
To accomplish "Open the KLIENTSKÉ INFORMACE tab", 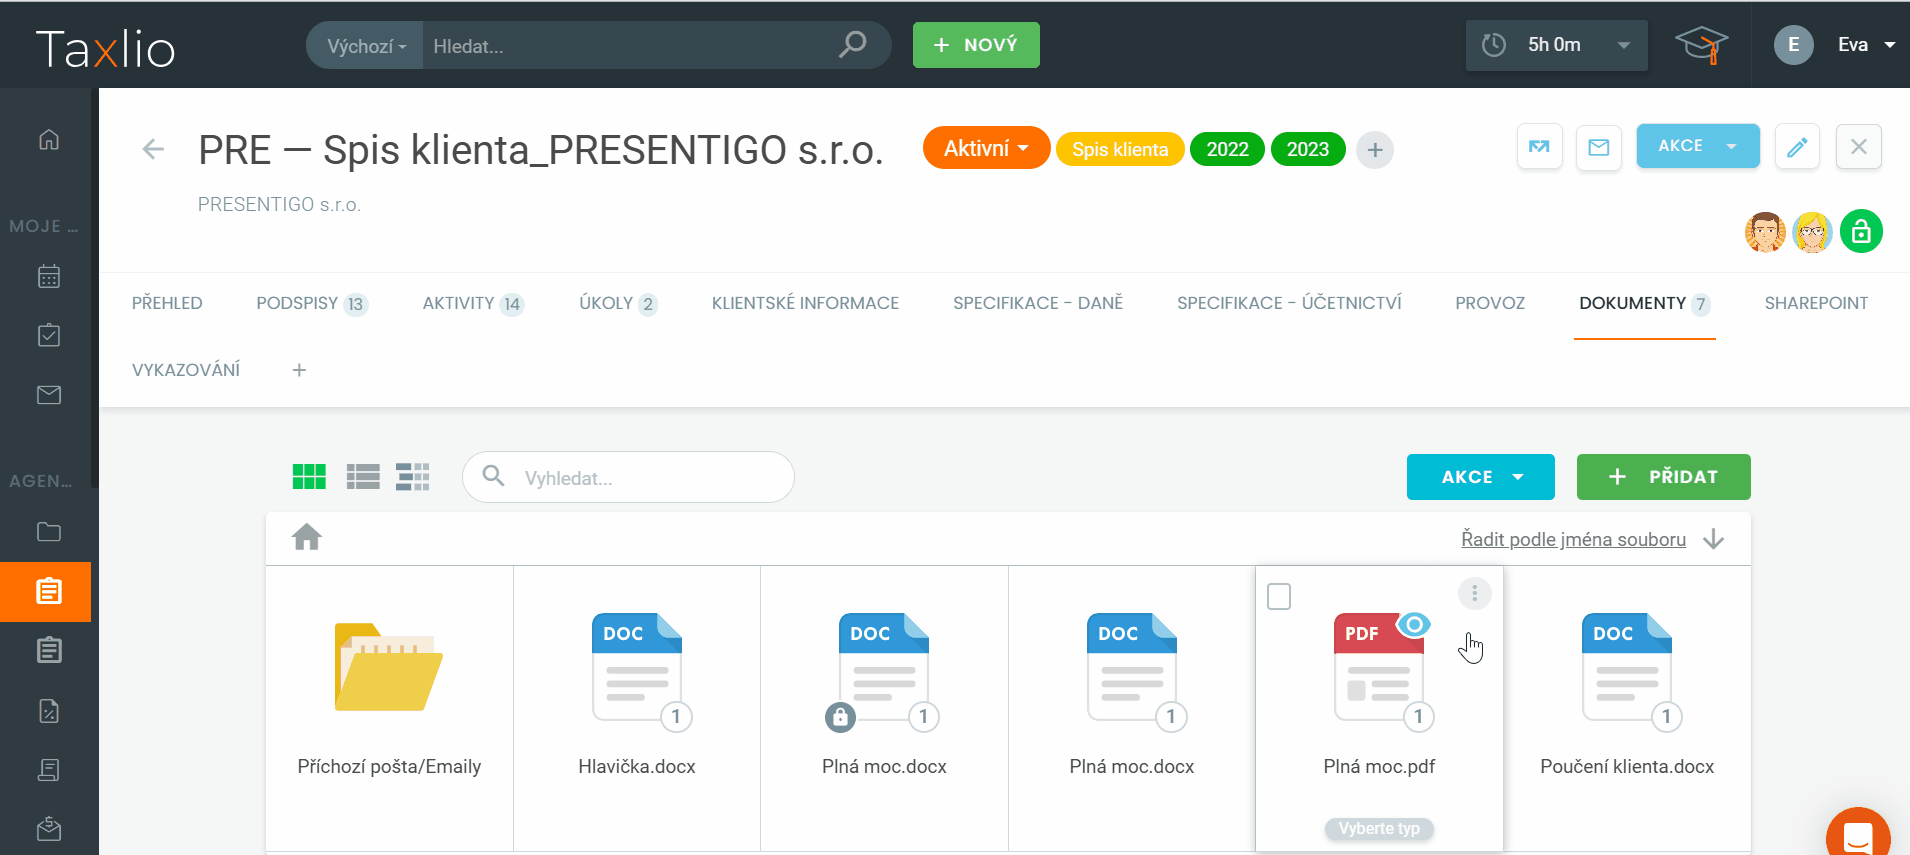I will 805,303.
